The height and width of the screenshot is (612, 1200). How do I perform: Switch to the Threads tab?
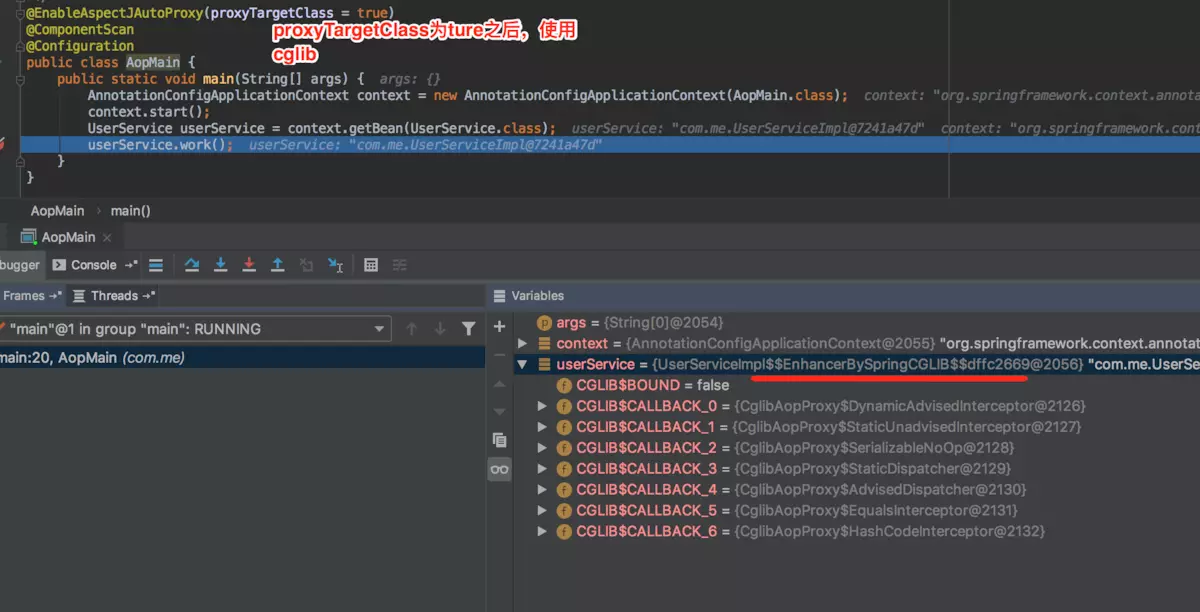pyautogui.click(x=113, y=295)
